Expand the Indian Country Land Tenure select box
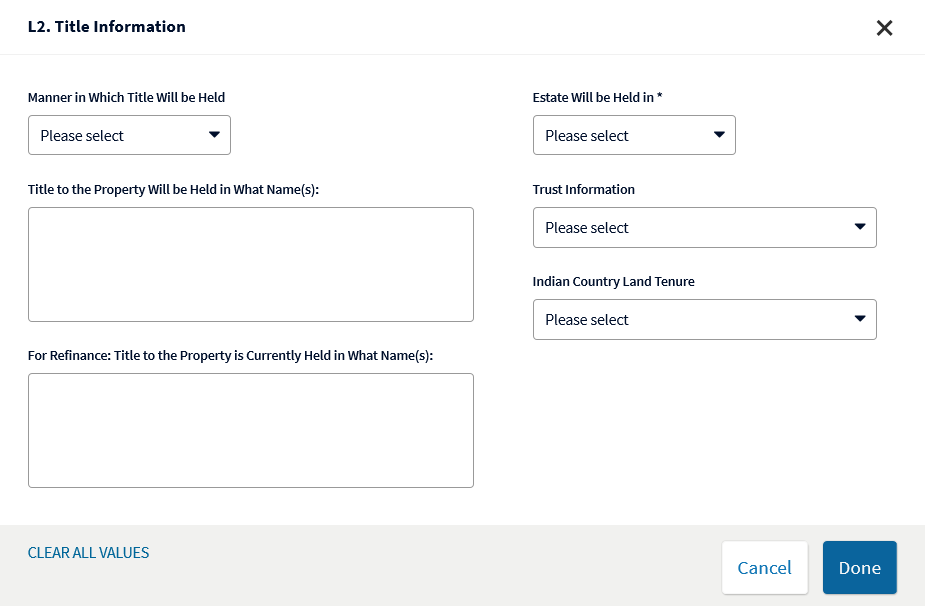Image resolution: width=925 pixels, height=606 pixels. tap(704, 319)
